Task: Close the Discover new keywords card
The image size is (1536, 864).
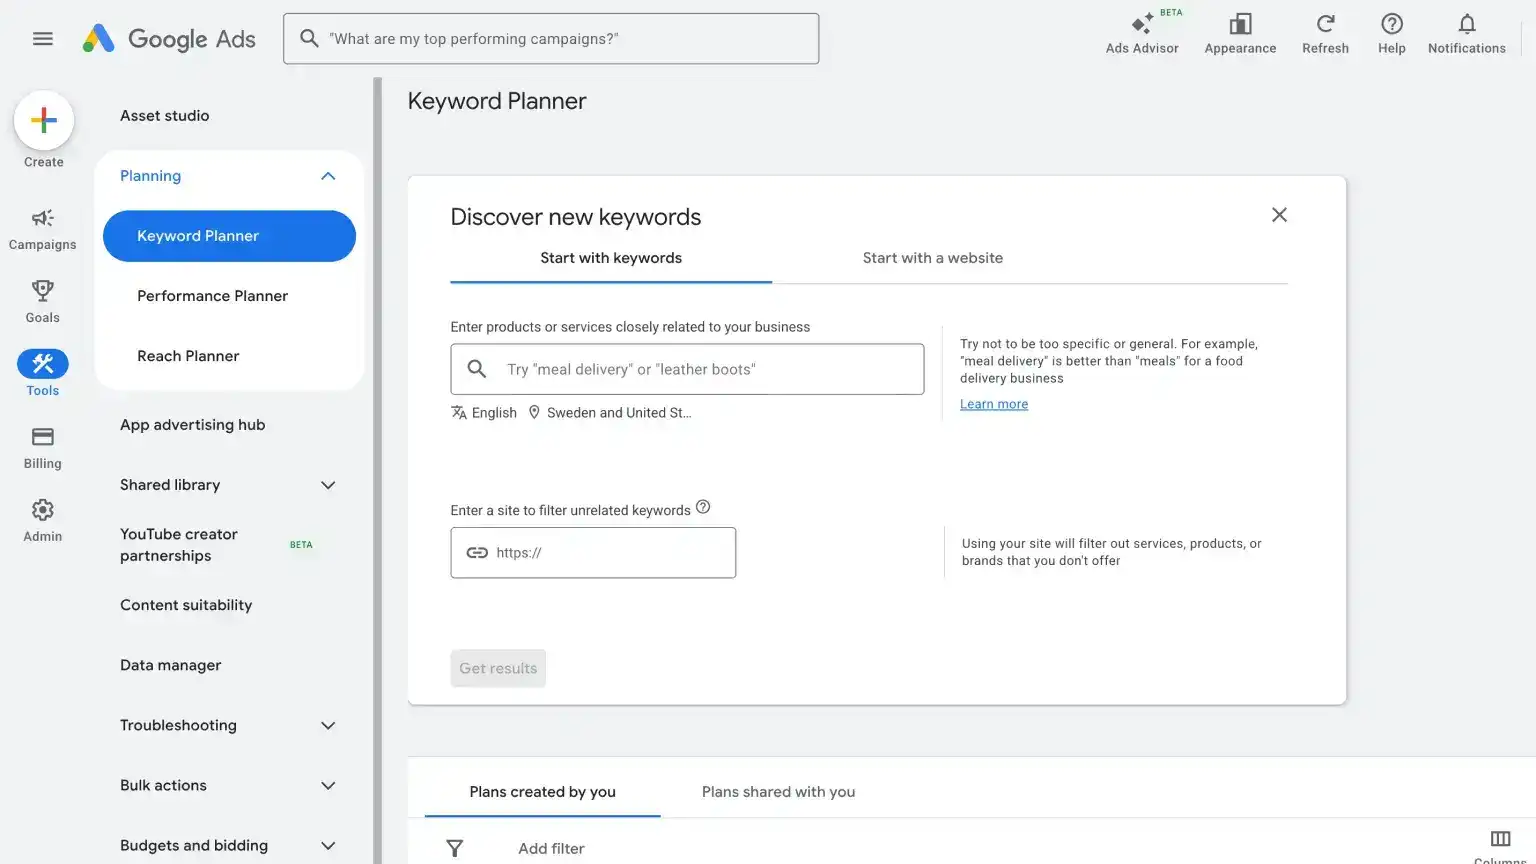Action: pyautogui.click(x=1279, y=215)
